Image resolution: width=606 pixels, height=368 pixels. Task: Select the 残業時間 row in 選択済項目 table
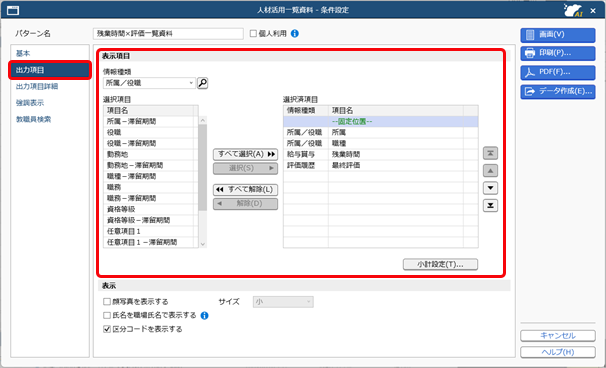coord(381,154)
